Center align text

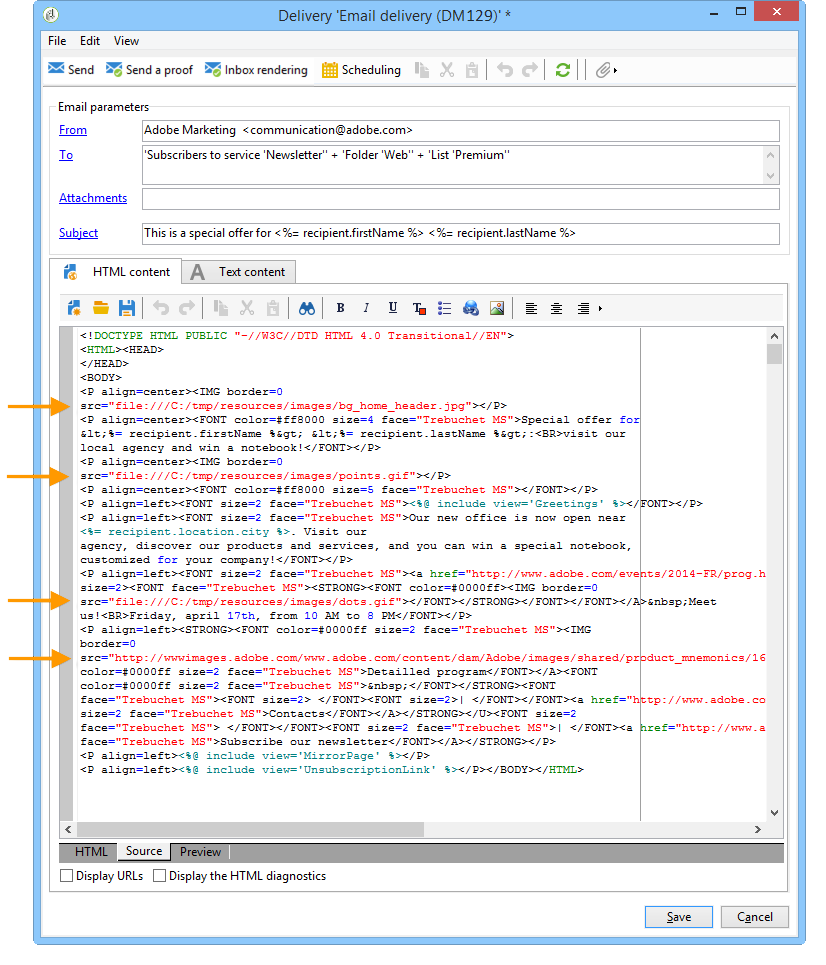[x=556, y=308]
